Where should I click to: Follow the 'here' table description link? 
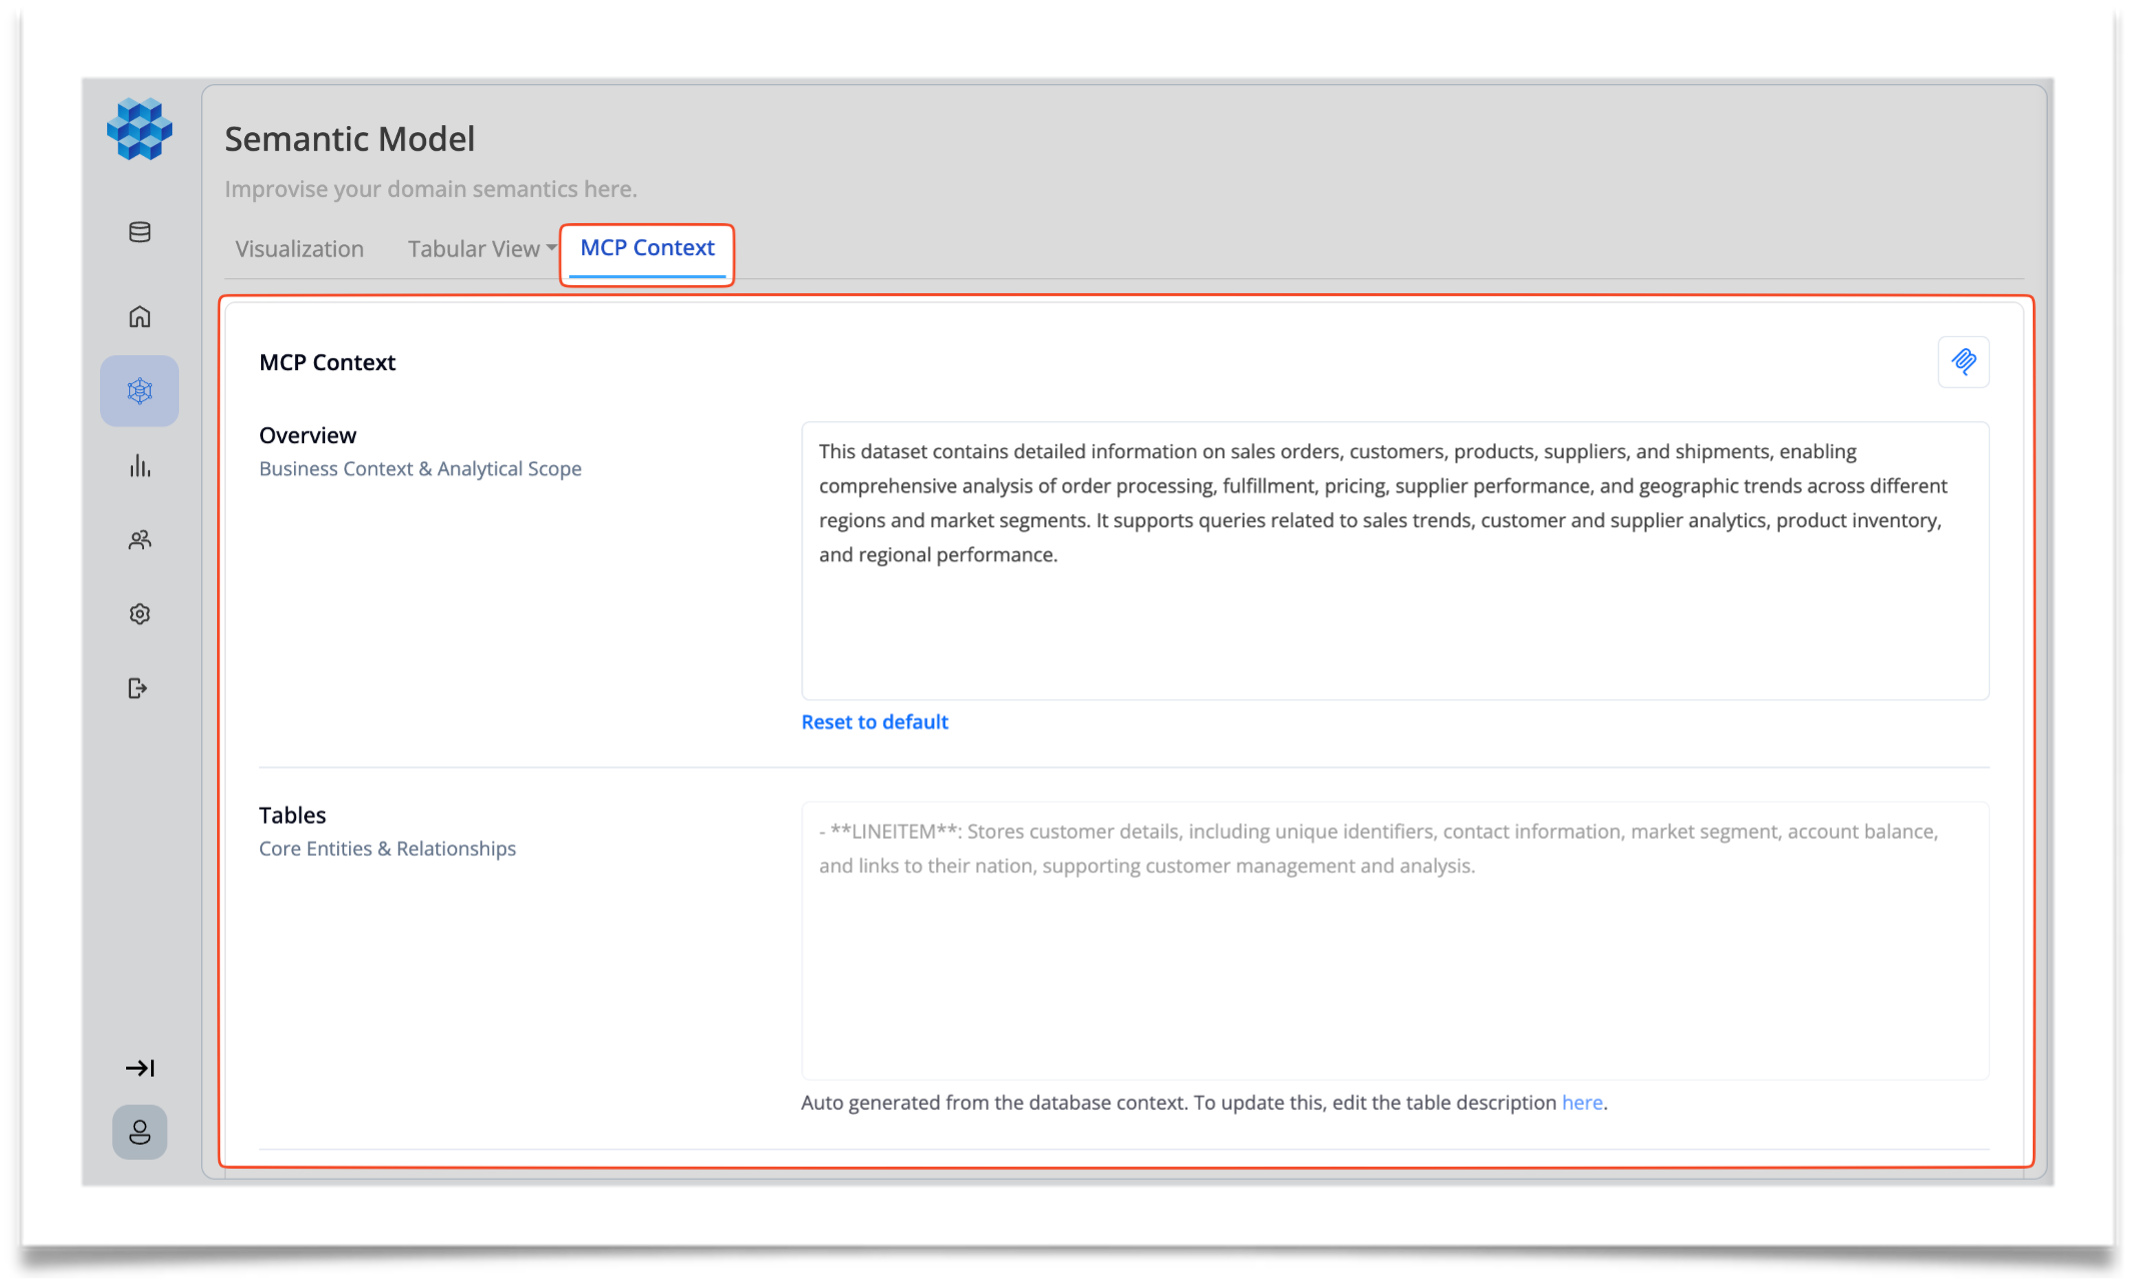(x=1582, y=1102)
